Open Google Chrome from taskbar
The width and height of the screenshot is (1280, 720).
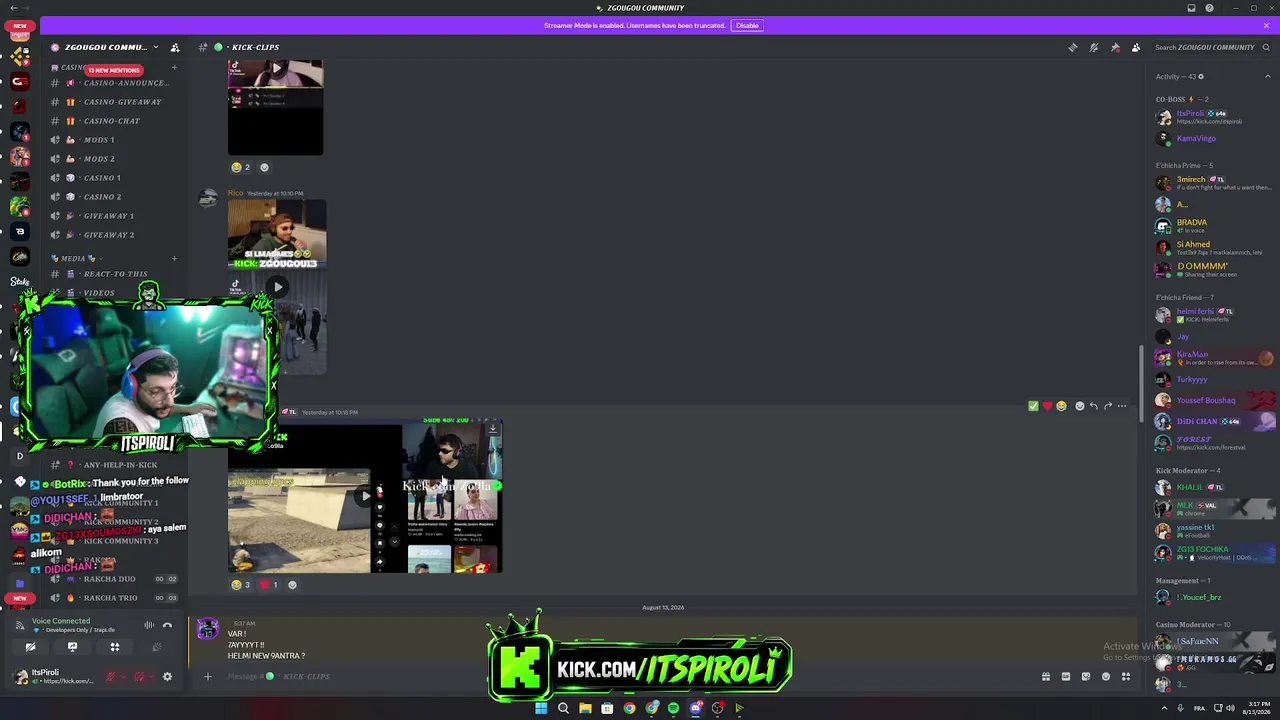pyautogui.click(x=629, y=708)
